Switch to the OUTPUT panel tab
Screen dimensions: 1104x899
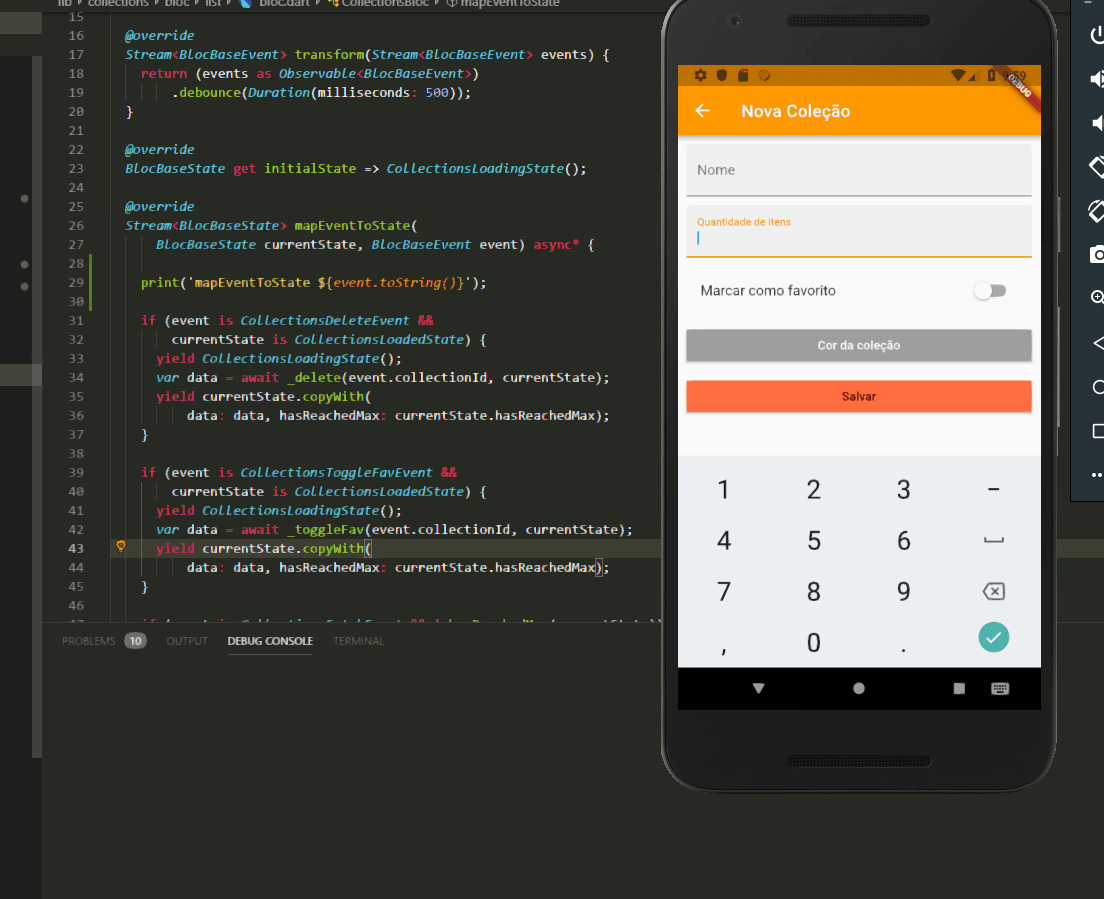187,641
